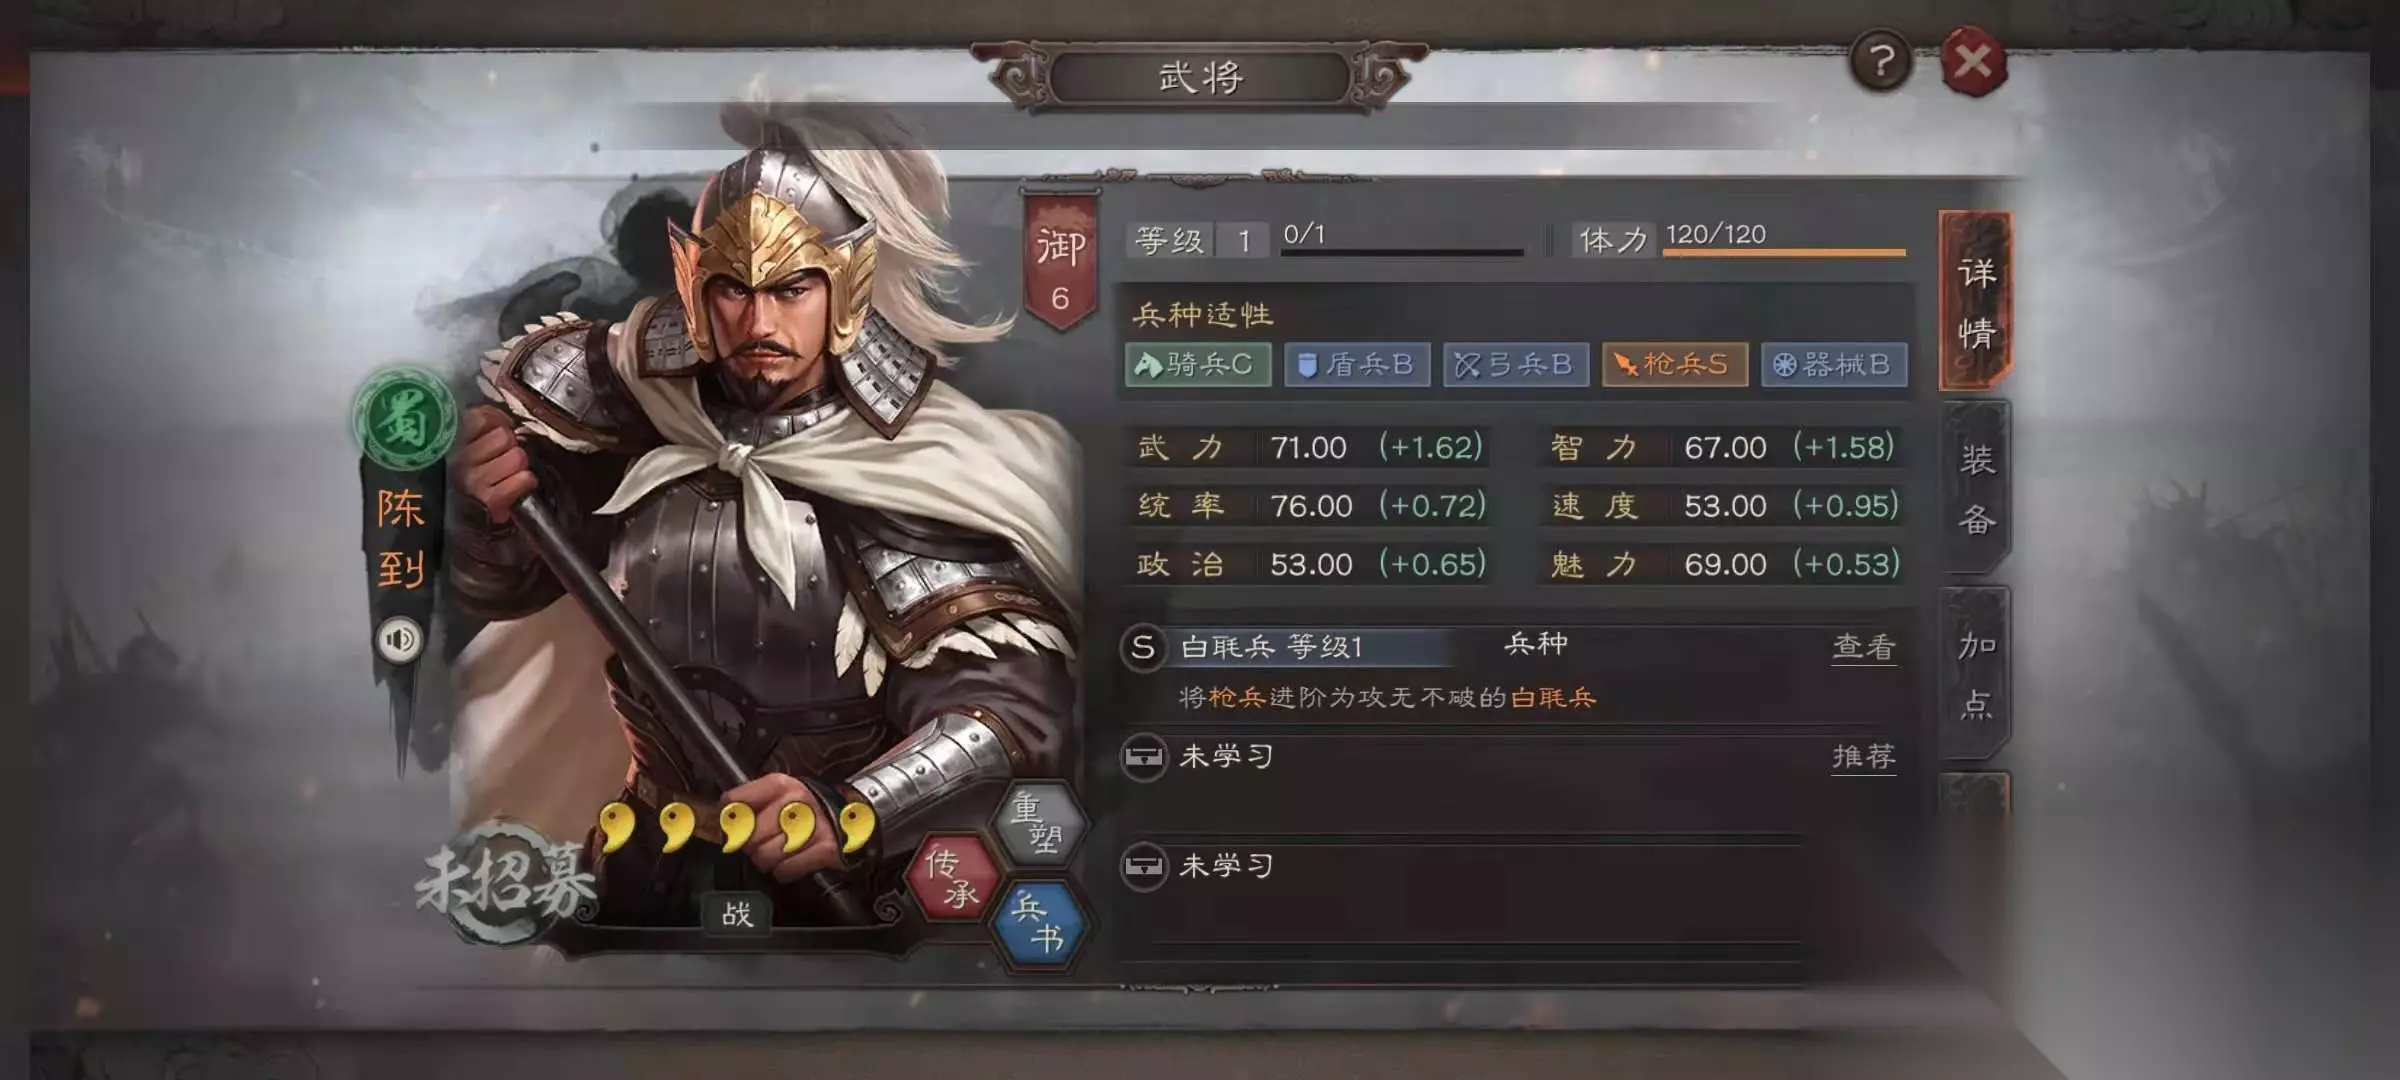Select the 枪兵S troop aptitude badge

(x=1675, y=365)
